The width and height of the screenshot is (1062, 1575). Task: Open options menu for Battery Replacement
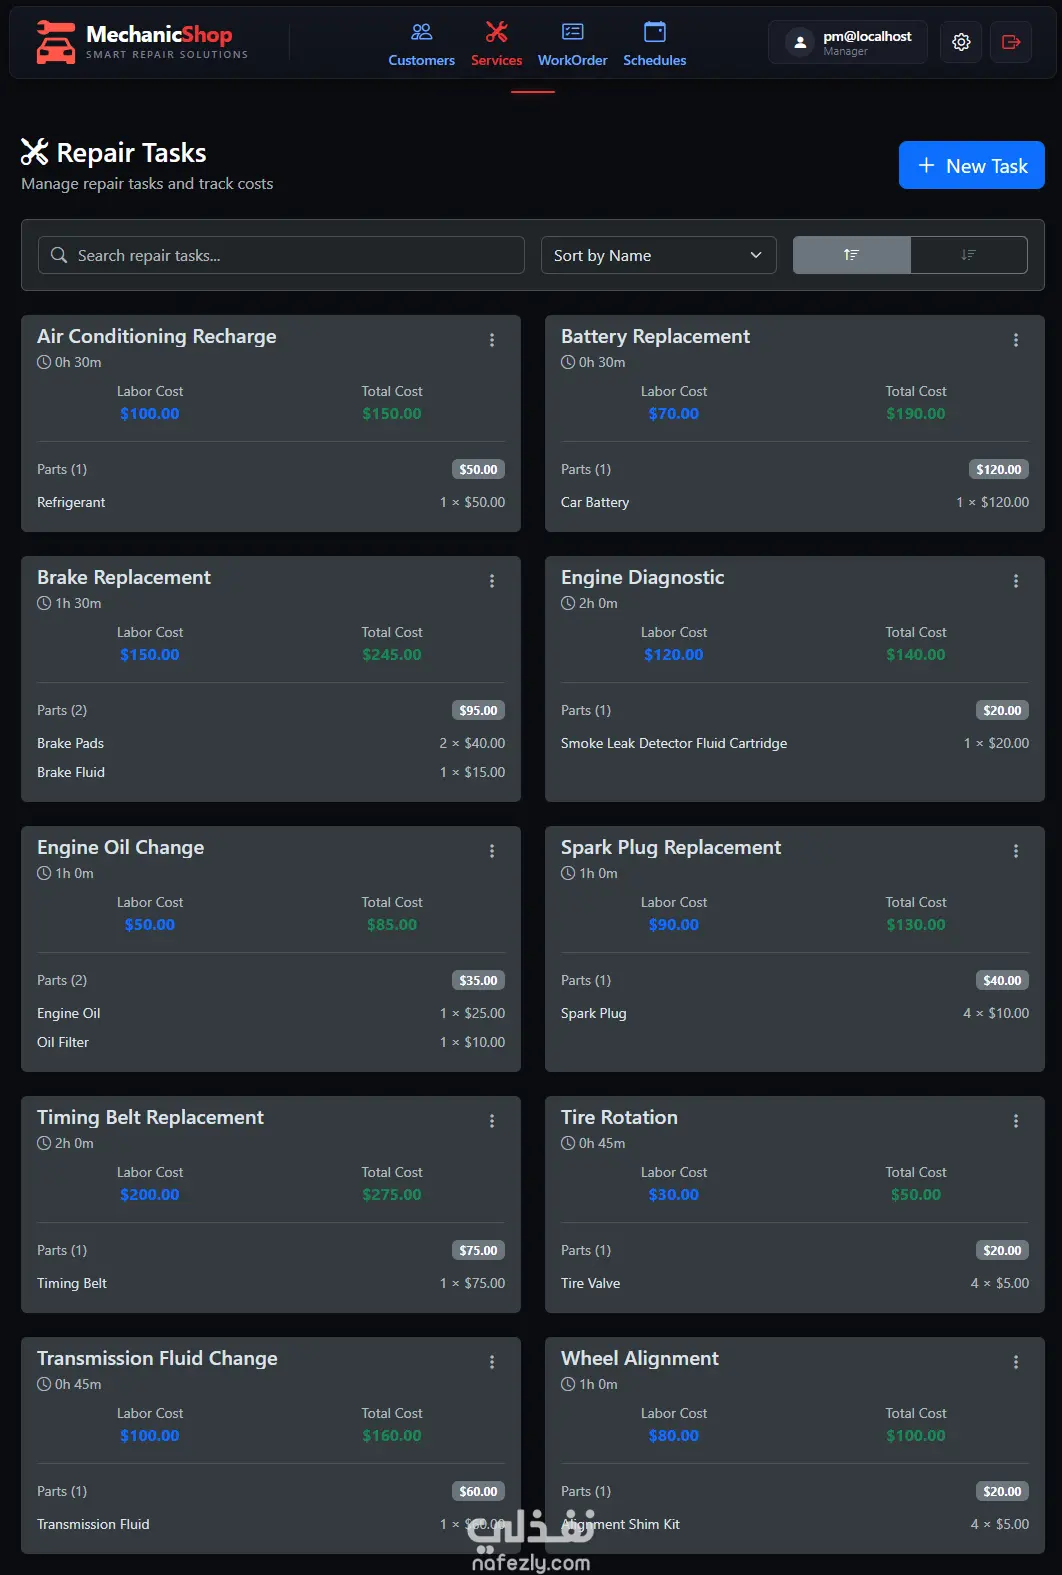(x=1016, y=340)
